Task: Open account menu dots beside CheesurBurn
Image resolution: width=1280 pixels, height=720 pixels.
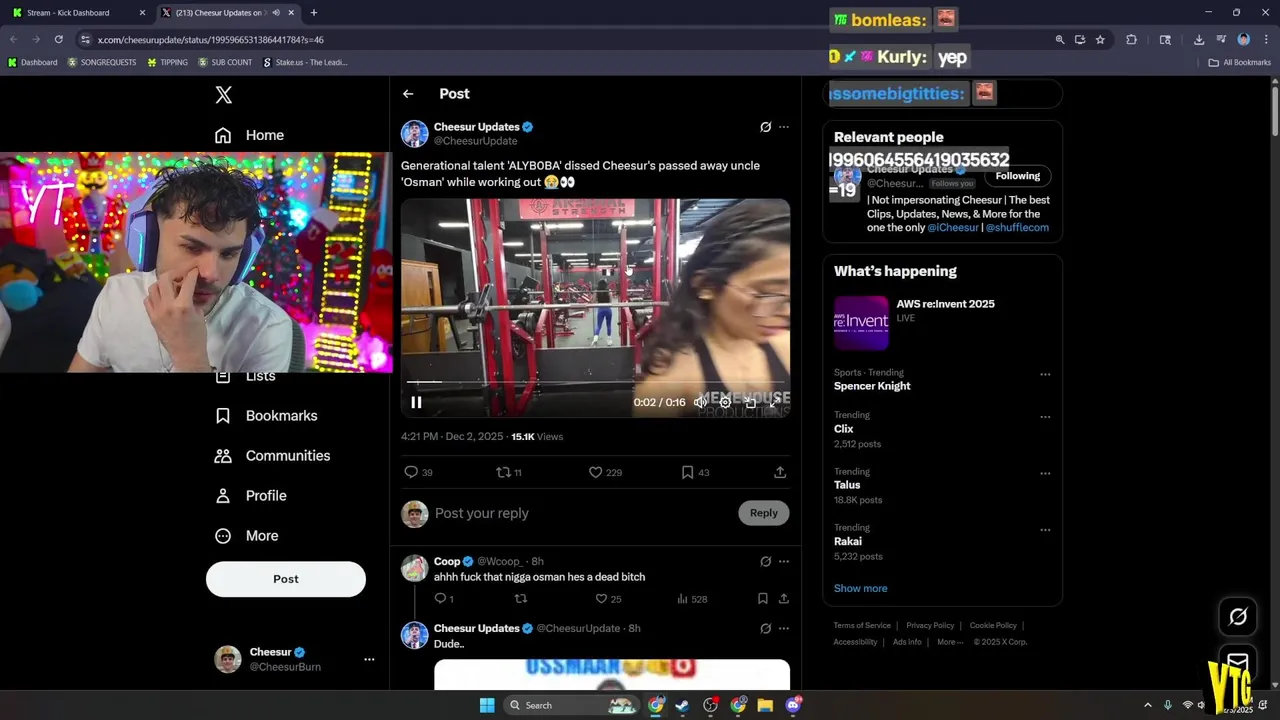Action: click(369, 659)
